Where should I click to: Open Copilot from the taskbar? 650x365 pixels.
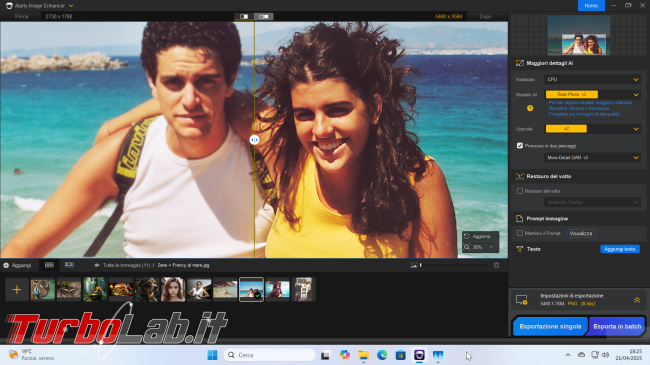click(344, 355)
